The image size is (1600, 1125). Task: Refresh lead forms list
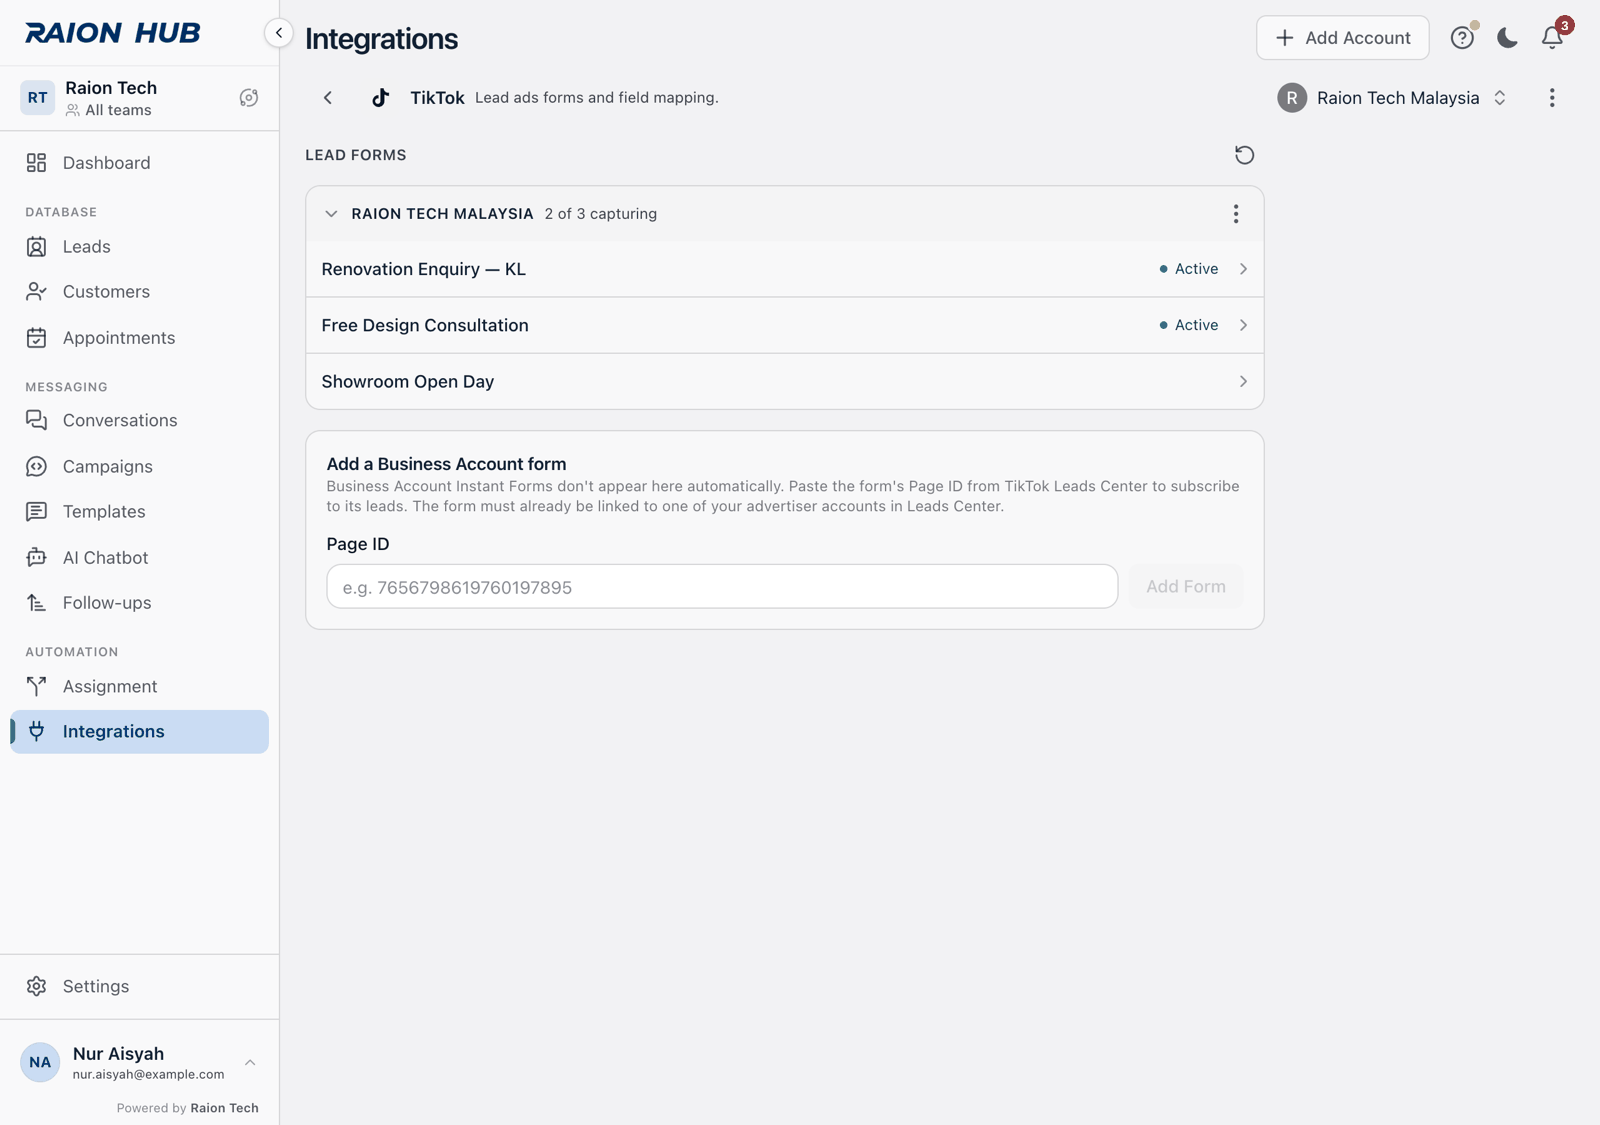coord(1244,155)
